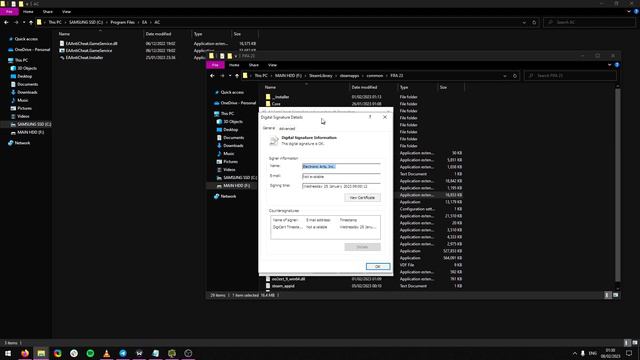The height and width of the screenshot is (360, 640).
Task: Open Windows Start menu
Action: pos(8,353)
